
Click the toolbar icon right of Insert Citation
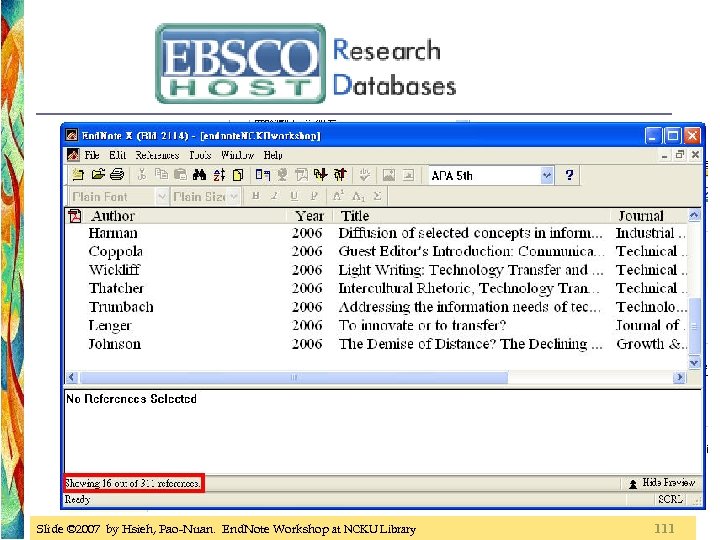coord(282,175)
